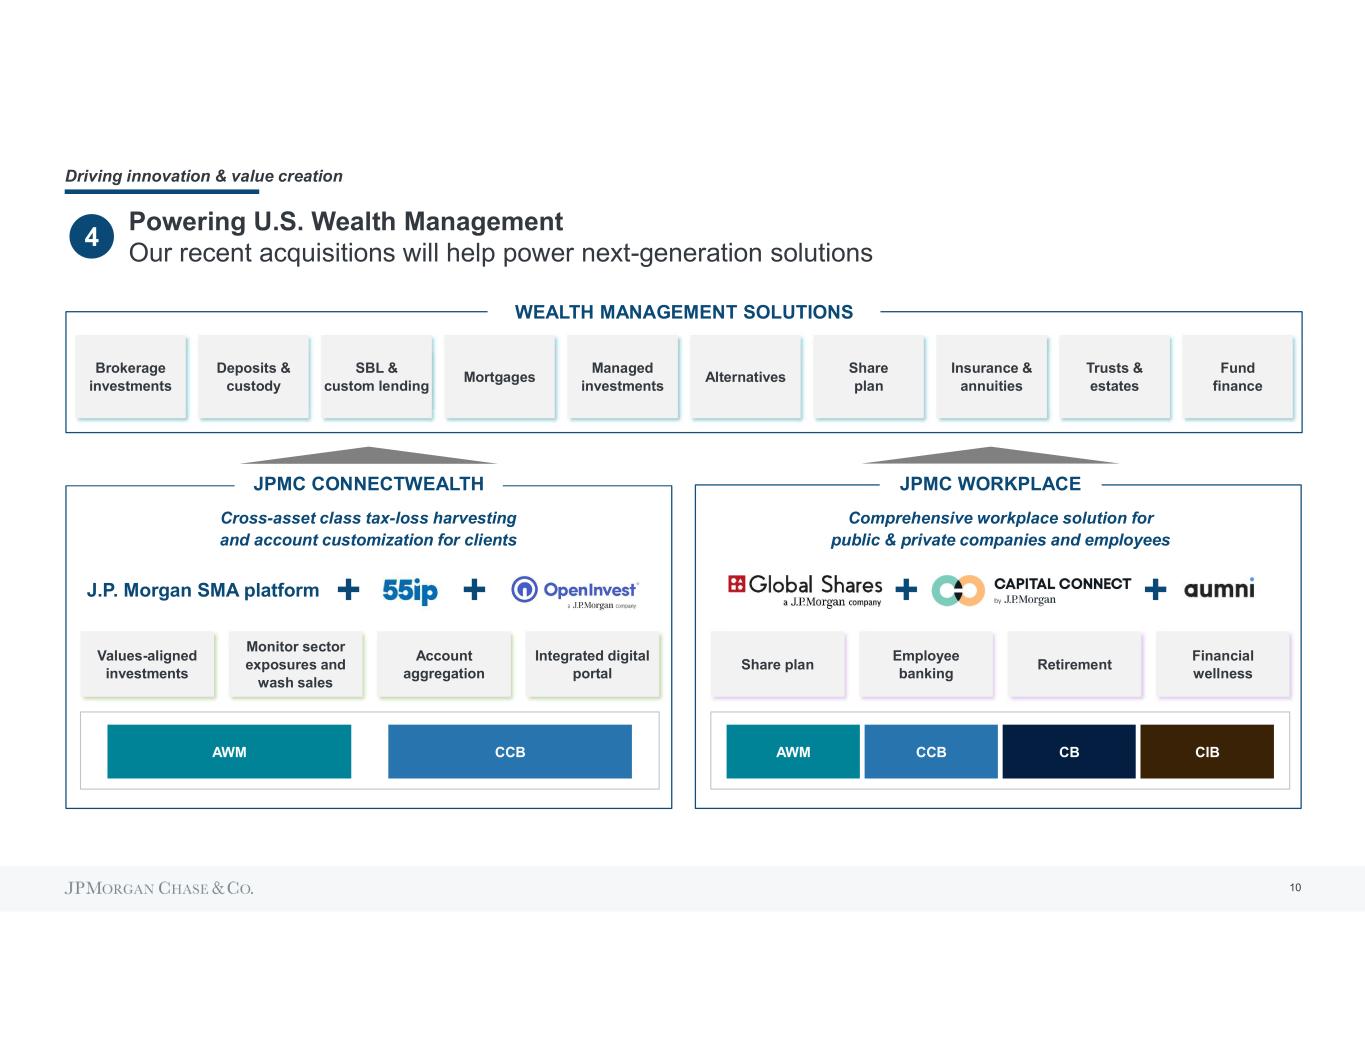Click the plus sign before the Capital Connect logo
Viewport: 1365px width, 1055px height.
point(906,590)
